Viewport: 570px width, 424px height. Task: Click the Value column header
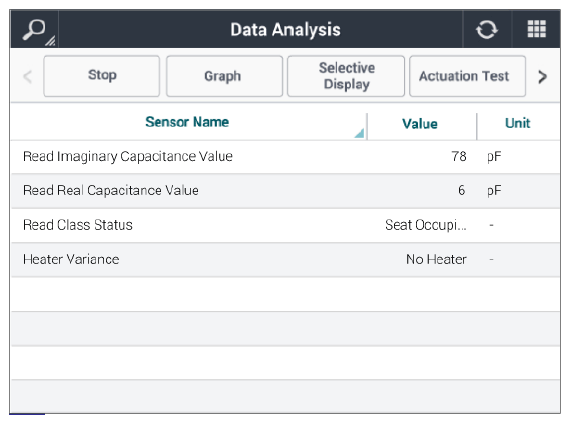420,124
